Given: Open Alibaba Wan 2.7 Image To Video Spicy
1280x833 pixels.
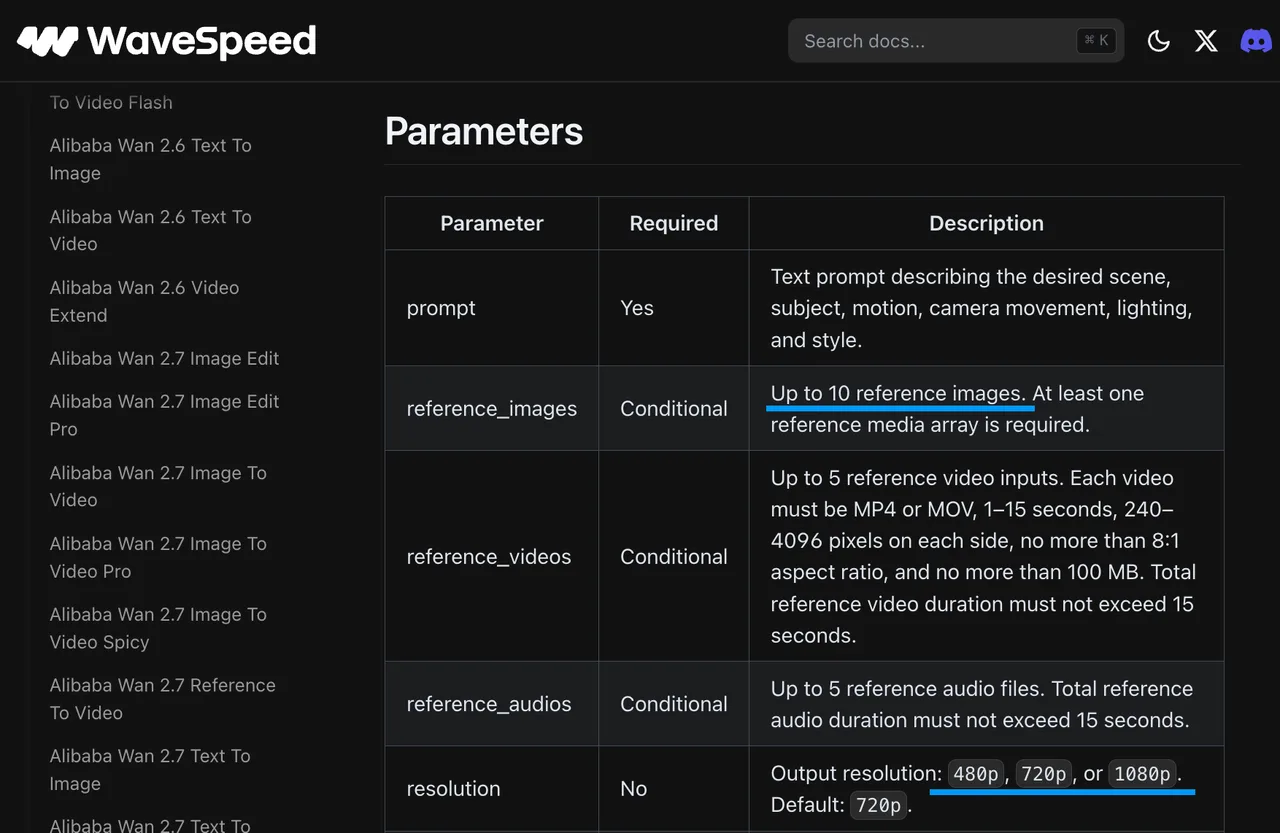Looking at the screenshot, I should click(158, 628).
